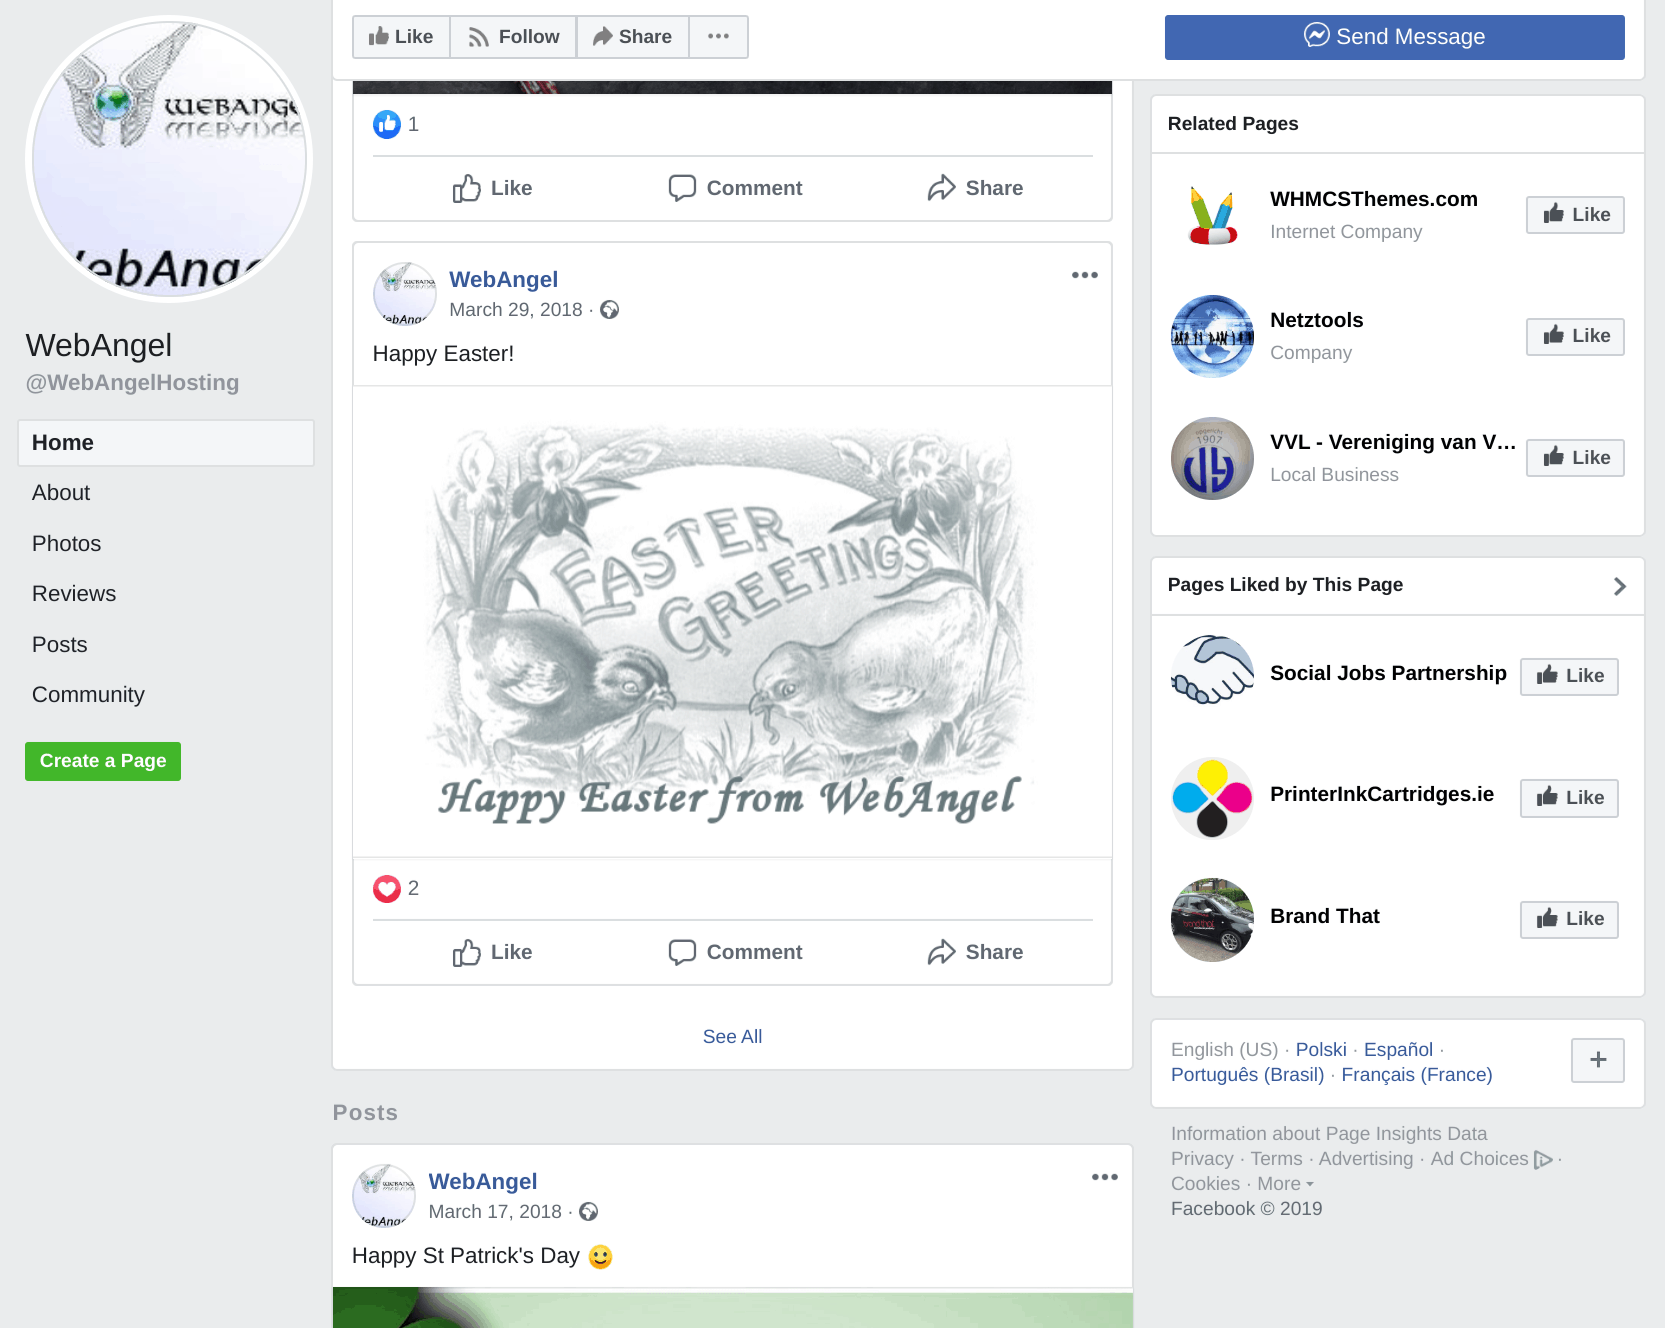Open Brand That car photo icon
The width and height of the screenshot is (1665, 1328).
[x=1212, y=920]
